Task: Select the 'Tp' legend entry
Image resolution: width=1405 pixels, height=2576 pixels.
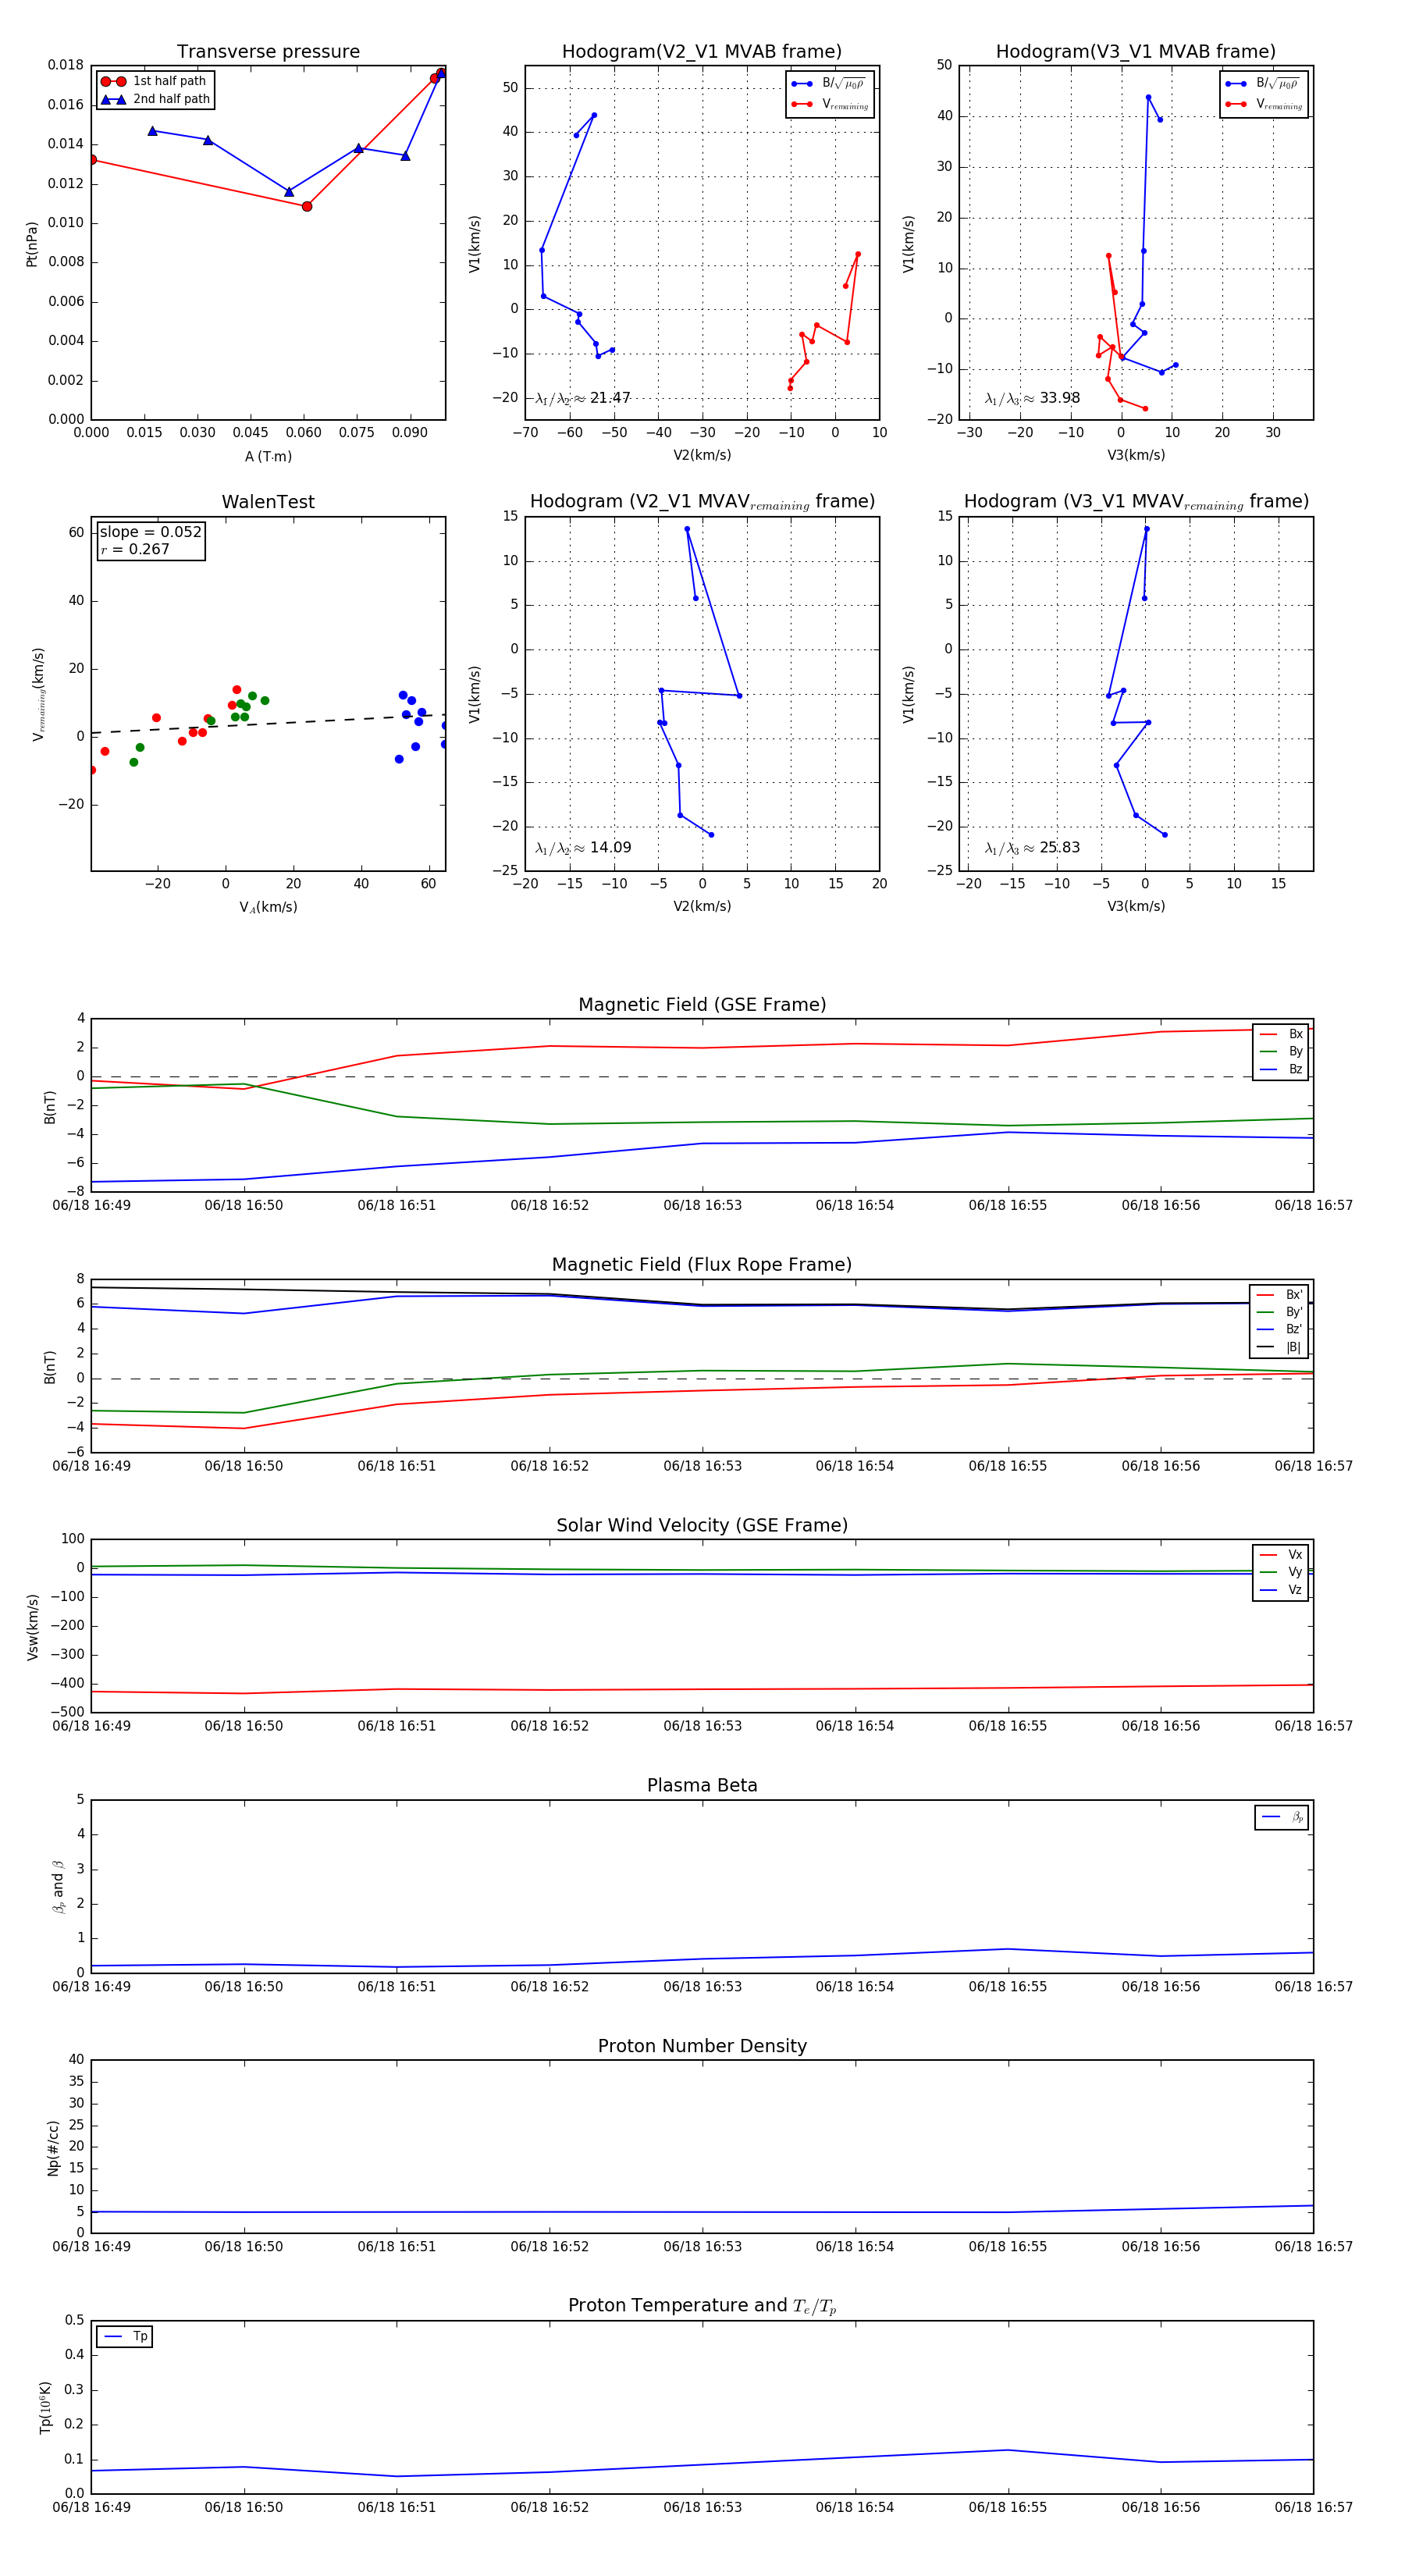Action: pos(125,2337)
